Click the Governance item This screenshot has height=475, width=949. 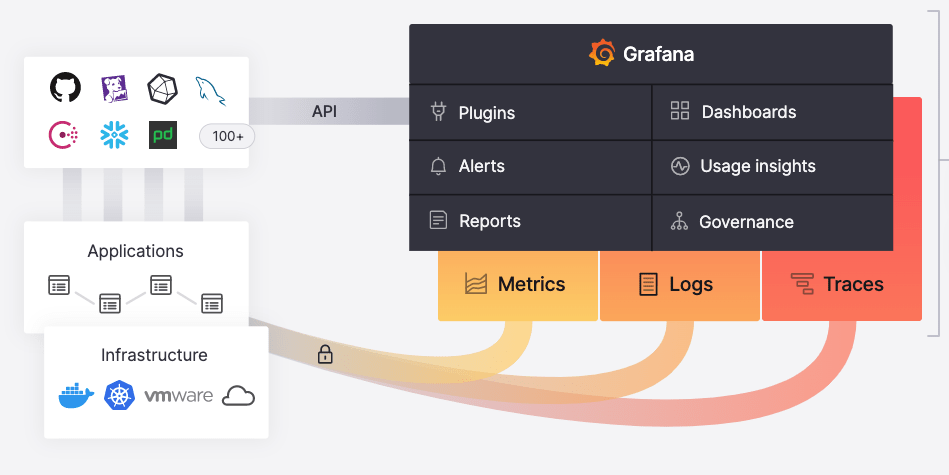coord(772,222)
